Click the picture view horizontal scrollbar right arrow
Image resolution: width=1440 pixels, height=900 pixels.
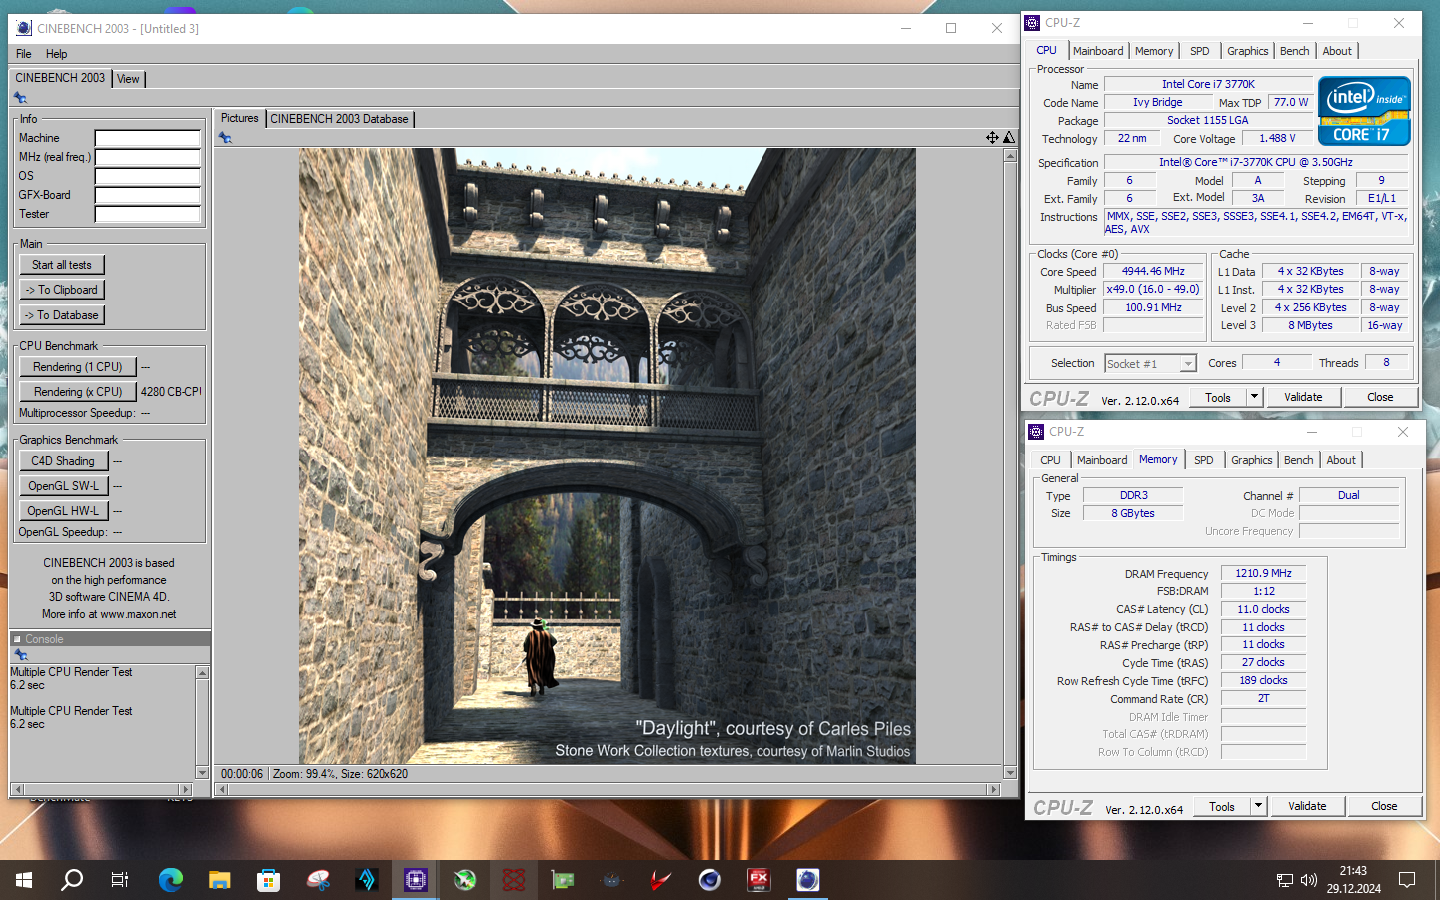993,790
